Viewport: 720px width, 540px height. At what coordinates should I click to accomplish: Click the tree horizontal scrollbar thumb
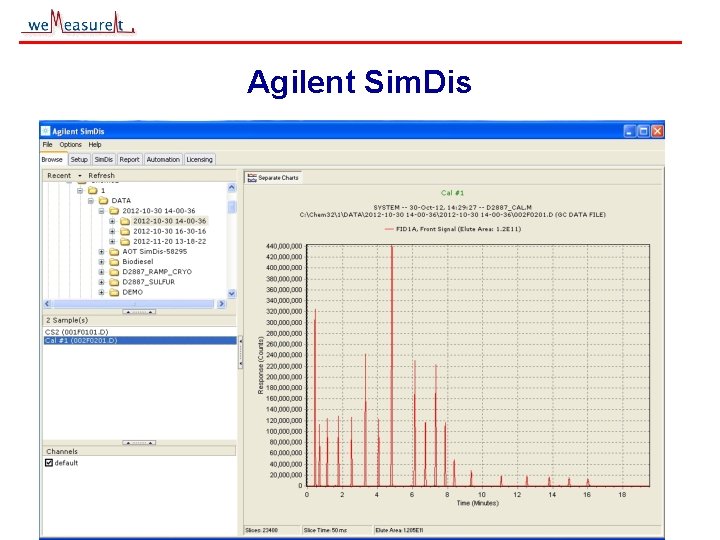(133, 304)
